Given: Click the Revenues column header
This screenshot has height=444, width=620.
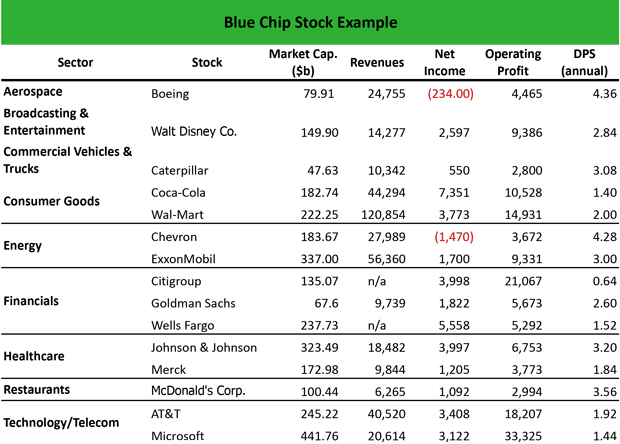Looking at the screenshot, I should [x=377, y=63].
